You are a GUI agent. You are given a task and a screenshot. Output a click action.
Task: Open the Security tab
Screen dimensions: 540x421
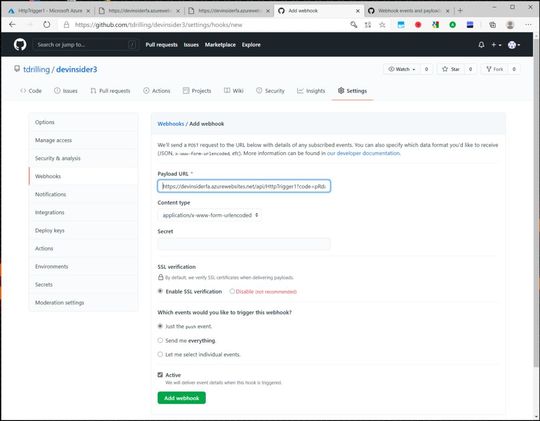click(270, 91)
